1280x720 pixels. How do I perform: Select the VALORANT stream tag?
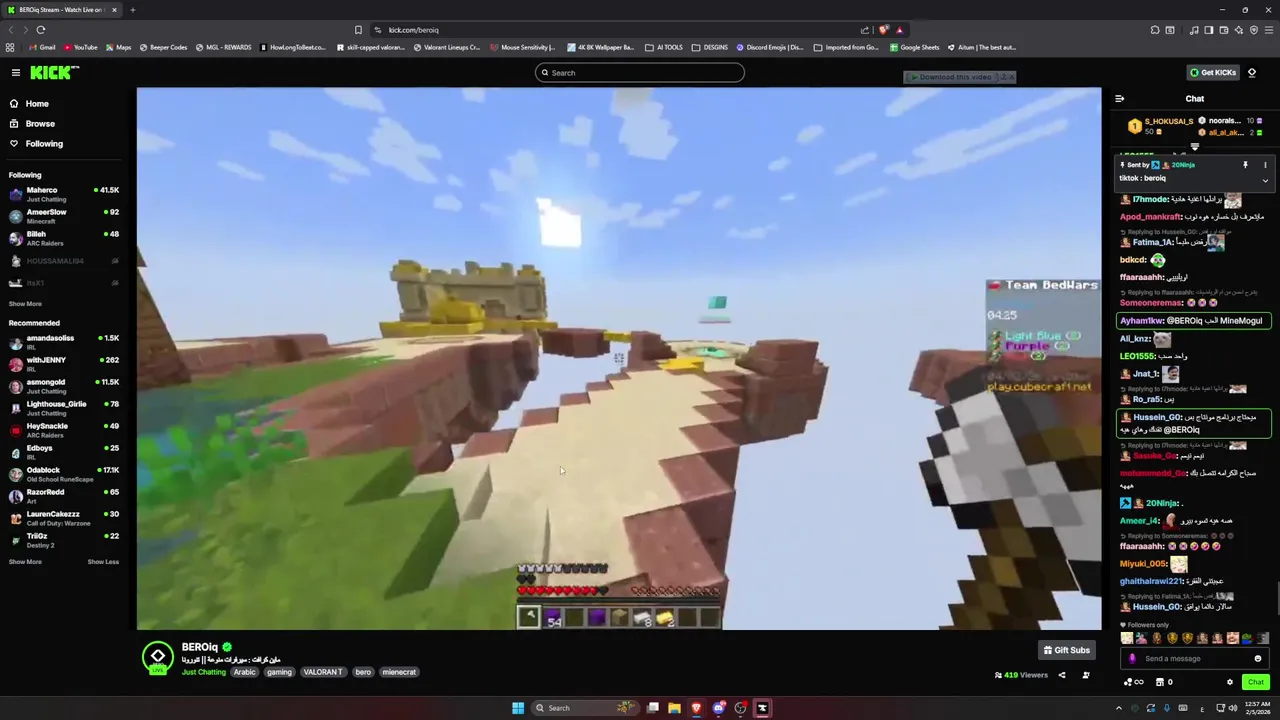[x=323, y=672]
